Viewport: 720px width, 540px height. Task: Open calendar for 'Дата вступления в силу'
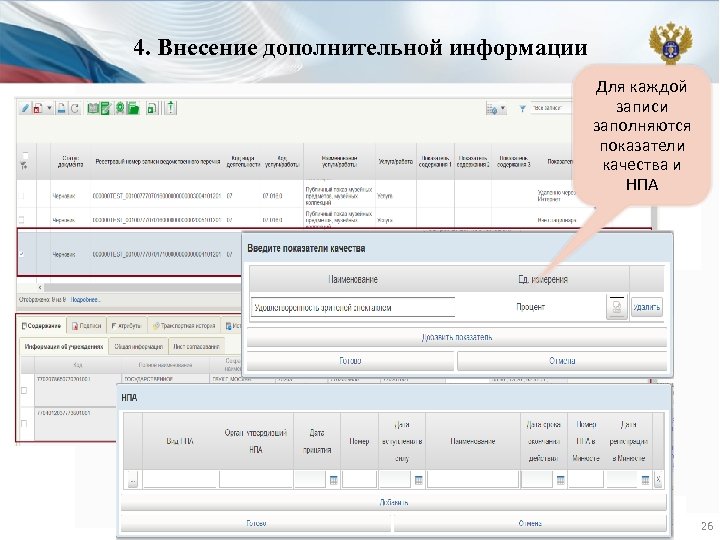click(x=418, y=480)
